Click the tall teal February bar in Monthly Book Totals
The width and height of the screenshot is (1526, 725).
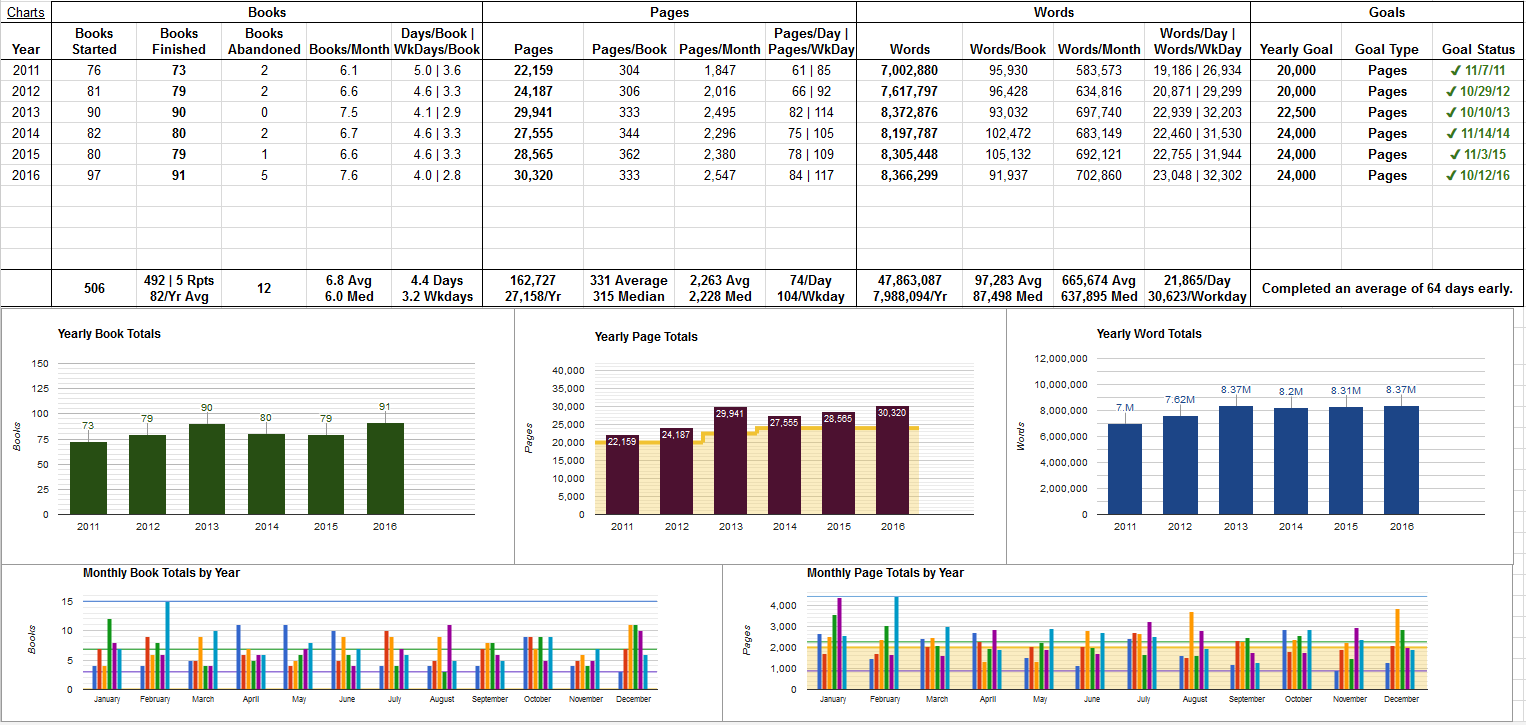pyautogui.click(x=167, y=646)
